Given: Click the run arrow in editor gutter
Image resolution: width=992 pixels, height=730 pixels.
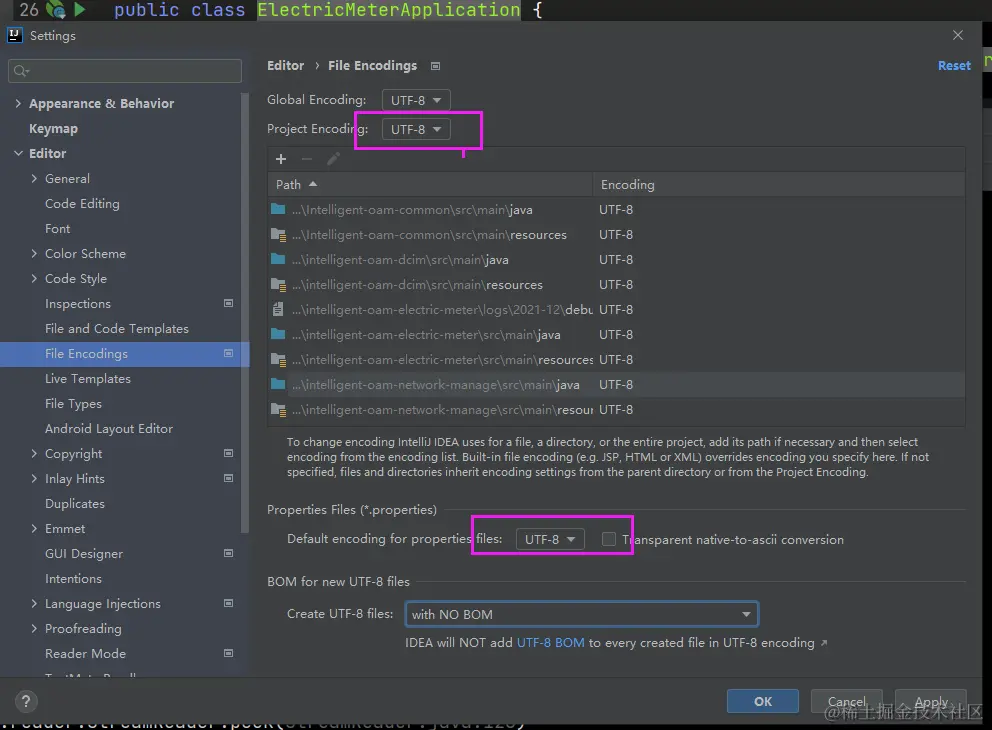Looking at the screenshot, I should click(80, 9).
